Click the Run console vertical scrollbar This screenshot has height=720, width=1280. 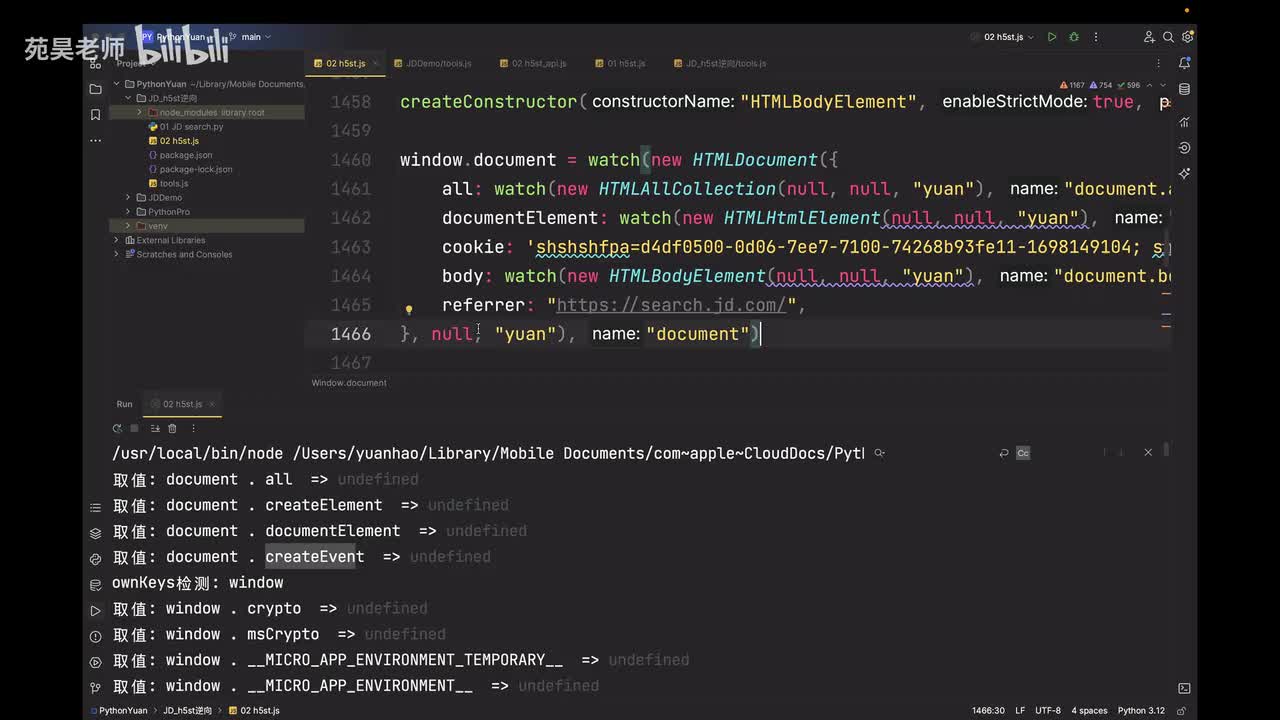[x=1166, y=452]
